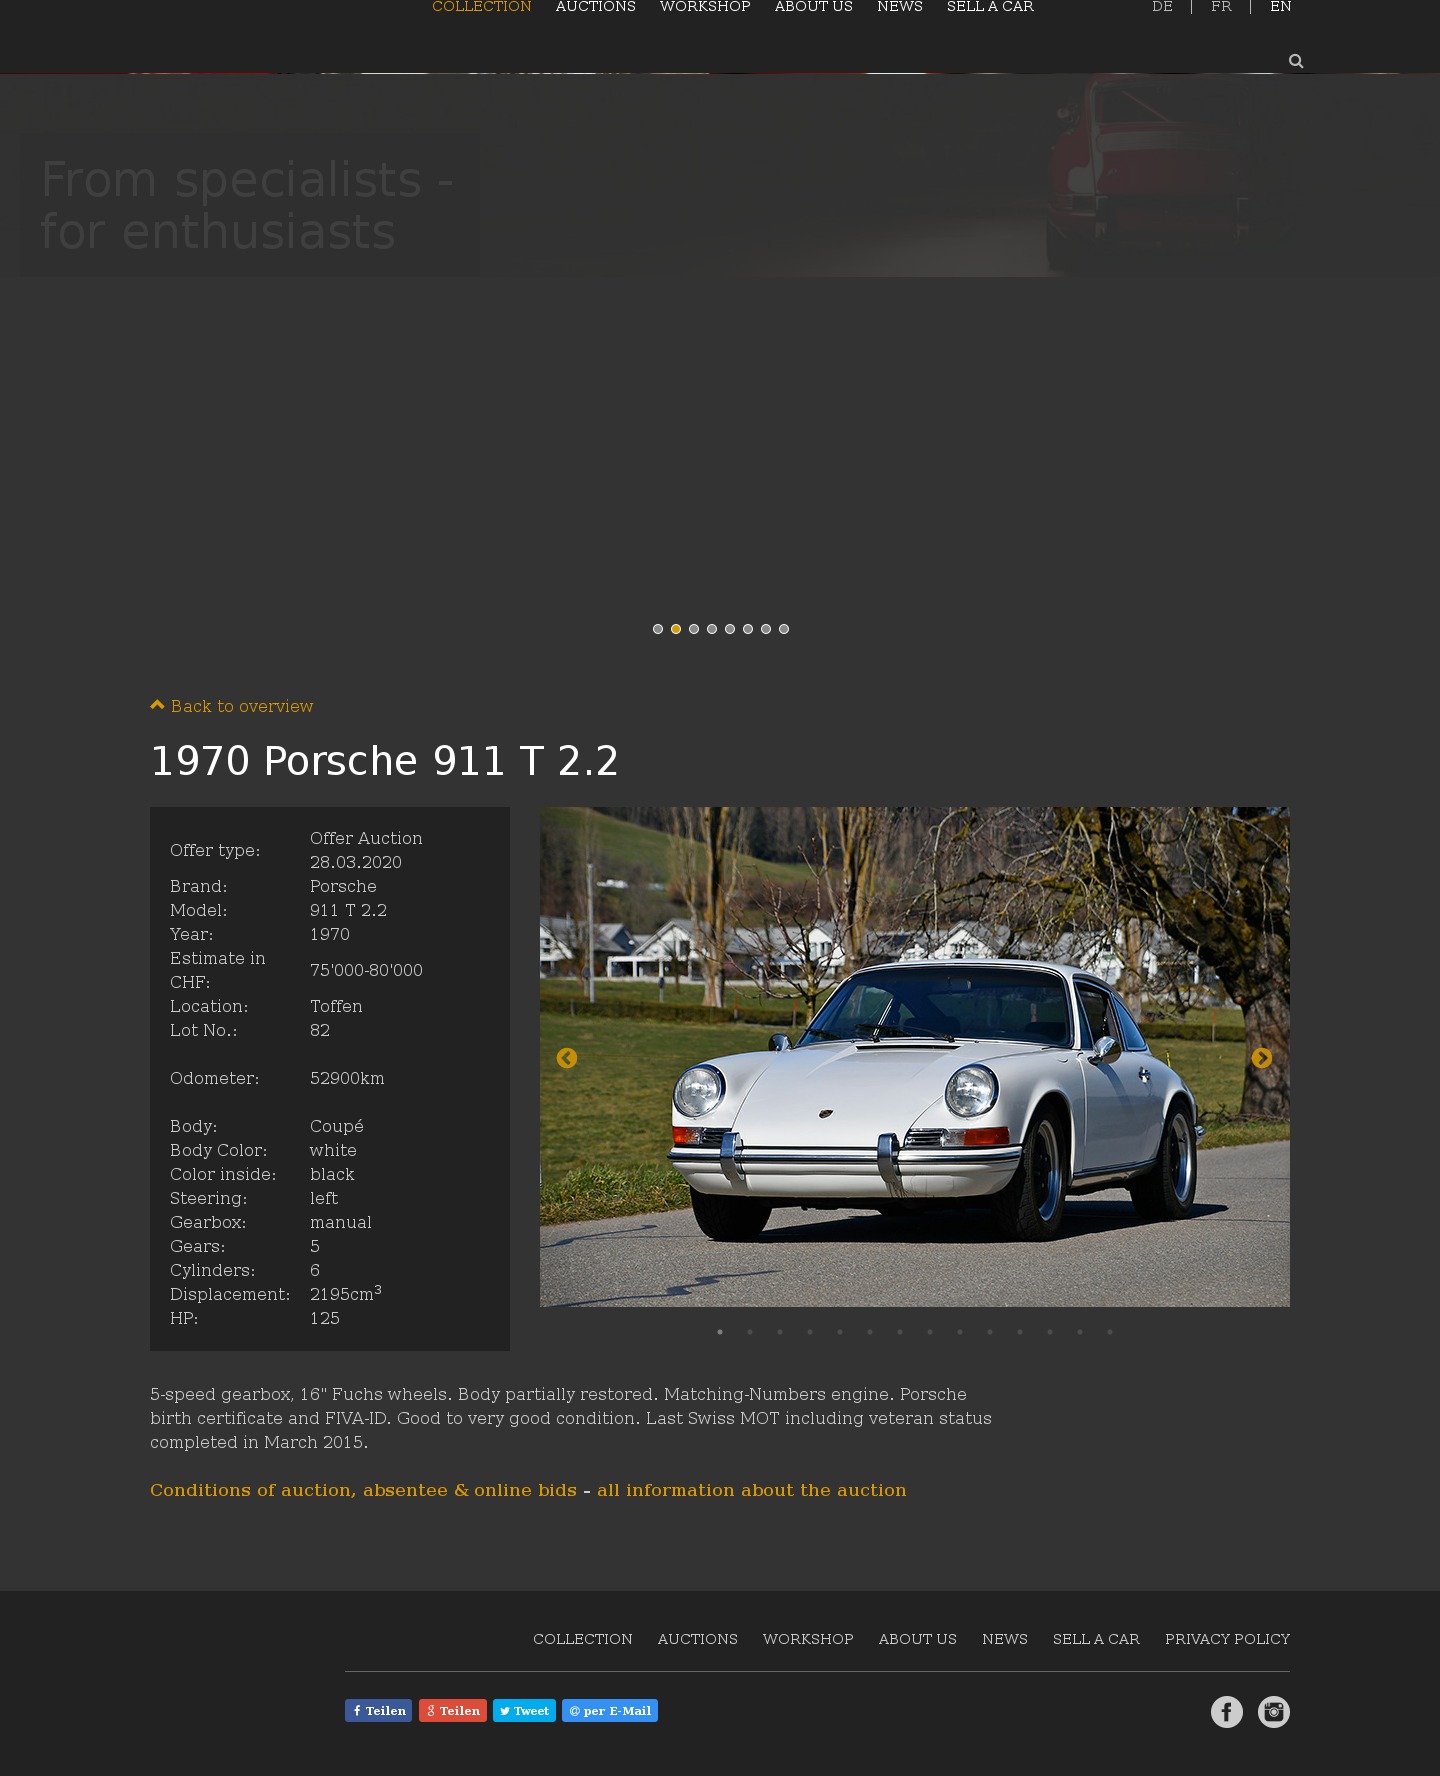The height and width of the screenshot is (1776, 1440).
Task: Select seventh hero slider dot
Action: click(766, 629)
